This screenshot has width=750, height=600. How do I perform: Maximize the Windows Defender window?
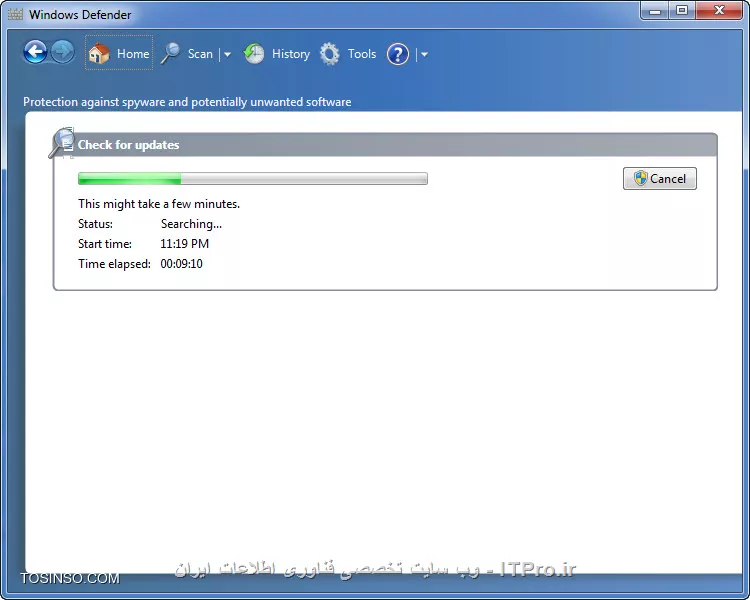682,11
